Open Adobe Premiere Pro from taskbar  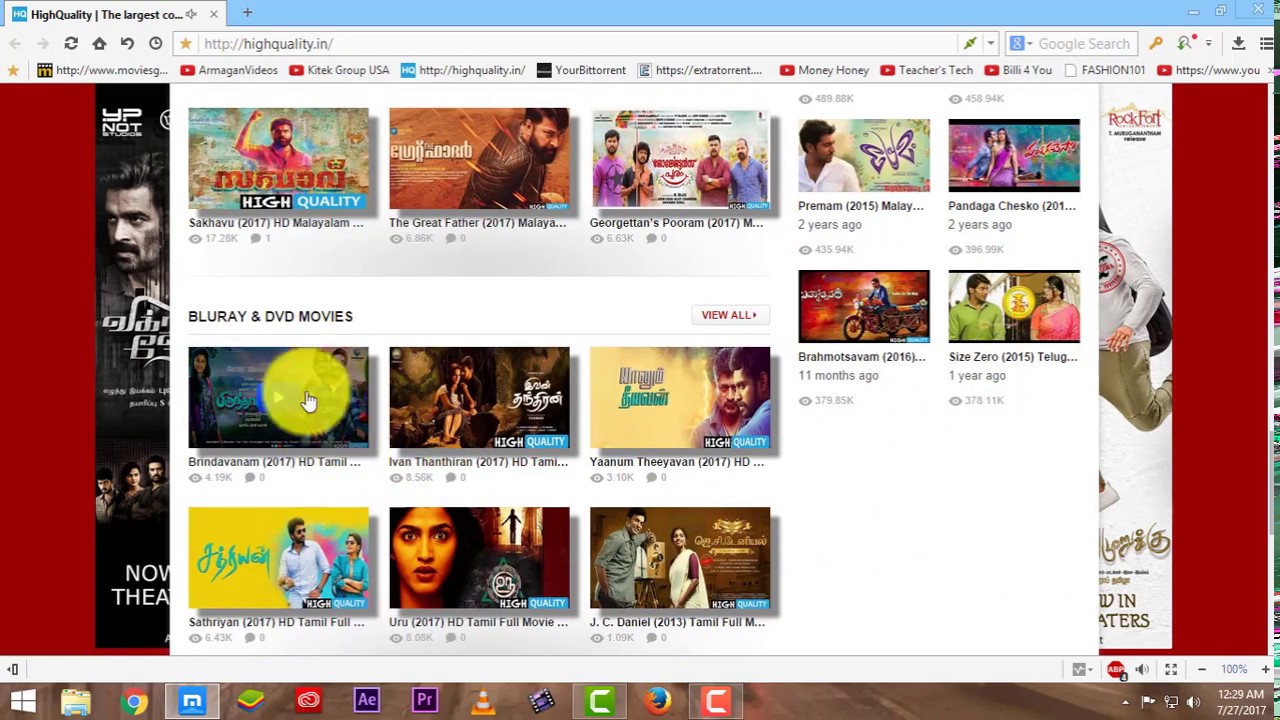[425, 701]
